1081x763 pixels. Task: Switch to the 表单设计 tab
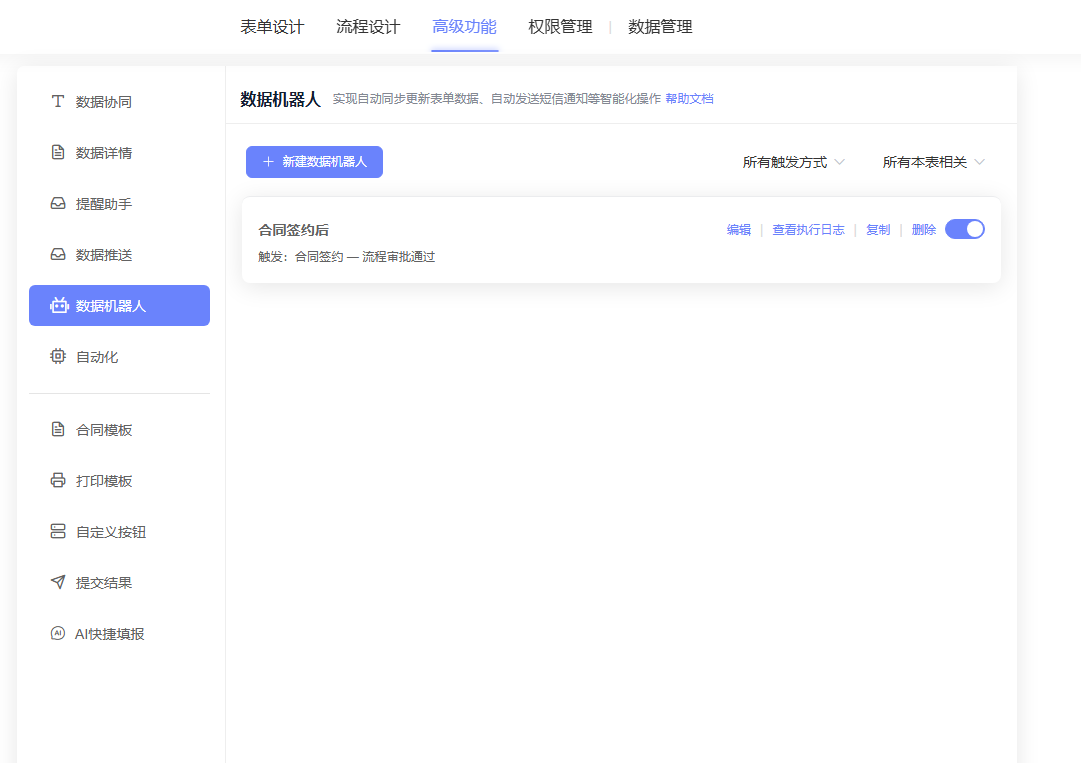pyautogui.click(x=272, y=27)
